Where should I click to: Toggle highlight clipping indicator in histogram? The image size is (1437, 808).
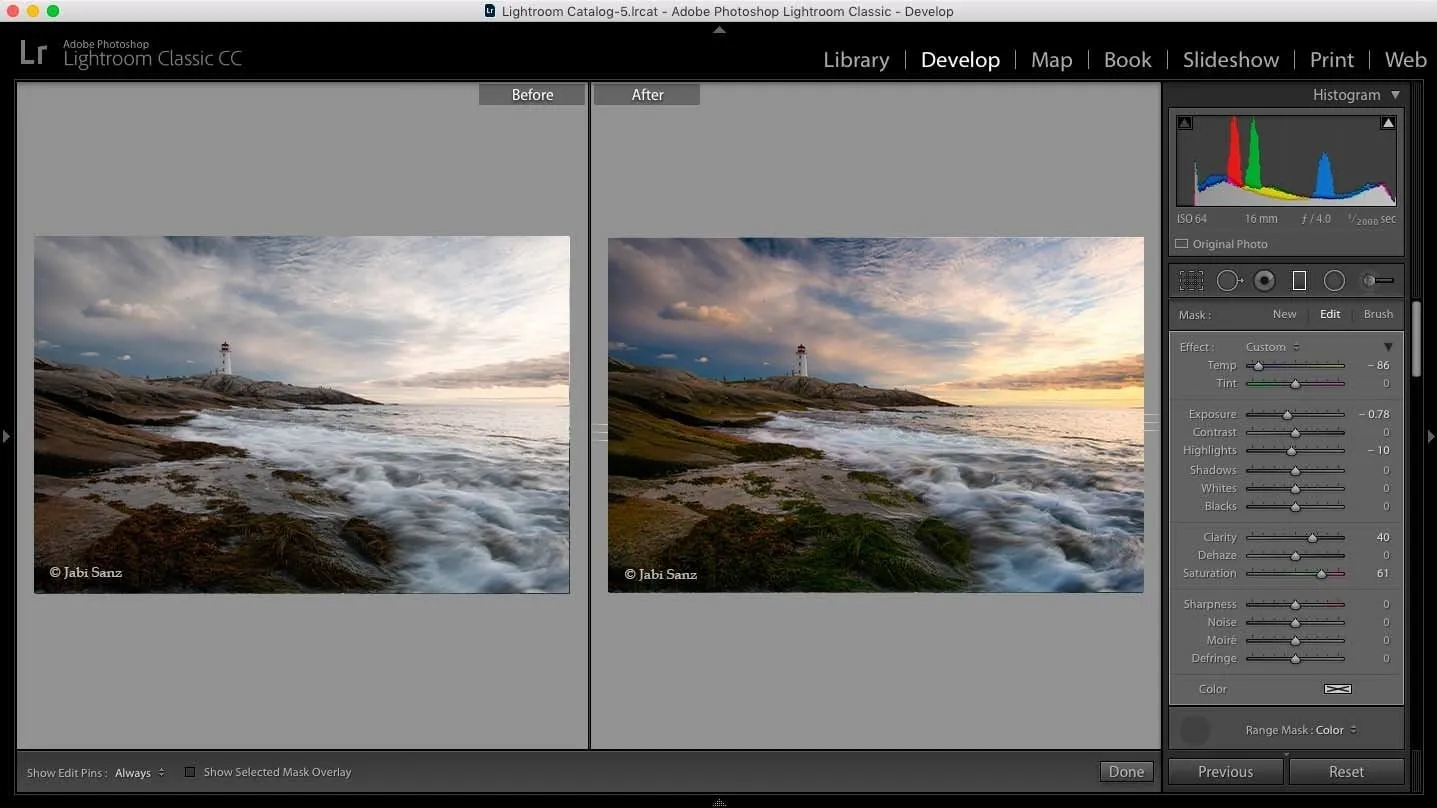(1387, 123)
